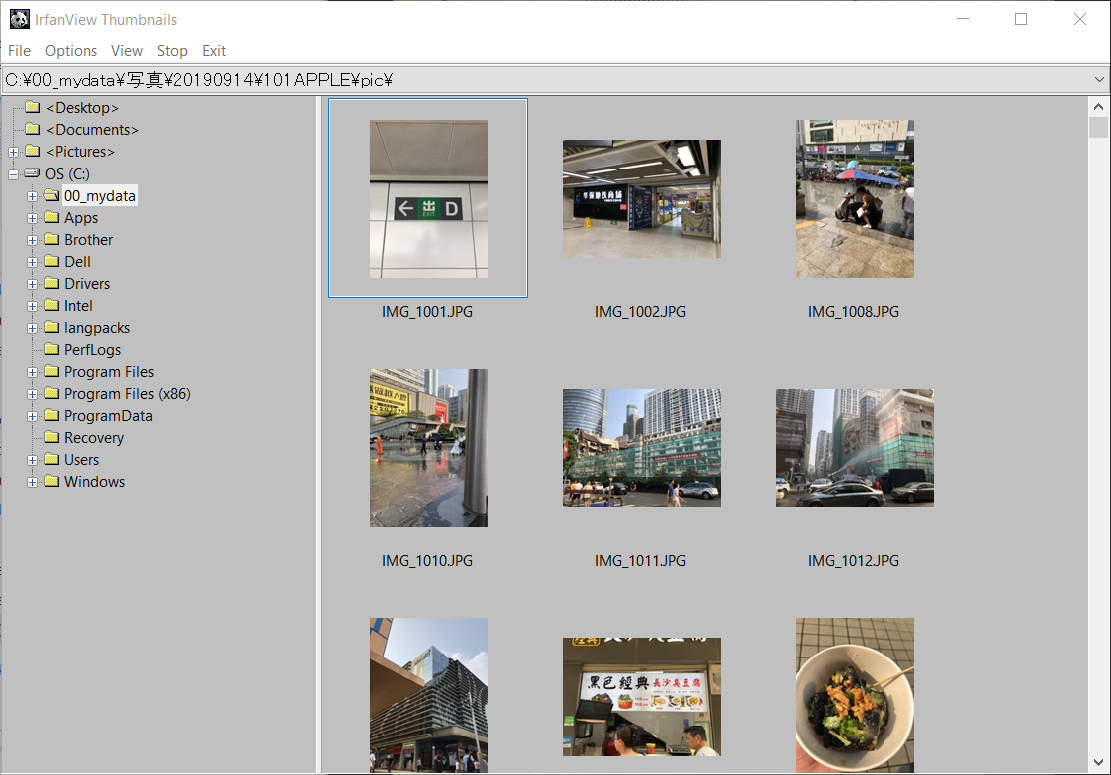Click the vertical scrollbar thumb
Screen dimensions: 1111x775
tap(1098, 128)
